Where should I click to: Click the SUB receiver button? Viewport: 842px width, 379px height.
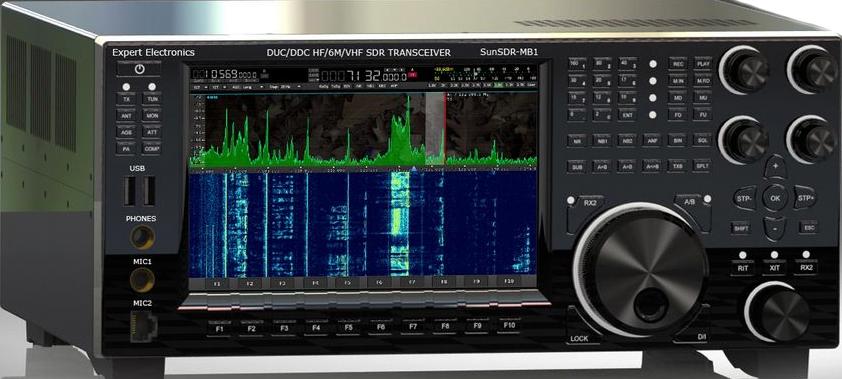(x=577, y=166)
